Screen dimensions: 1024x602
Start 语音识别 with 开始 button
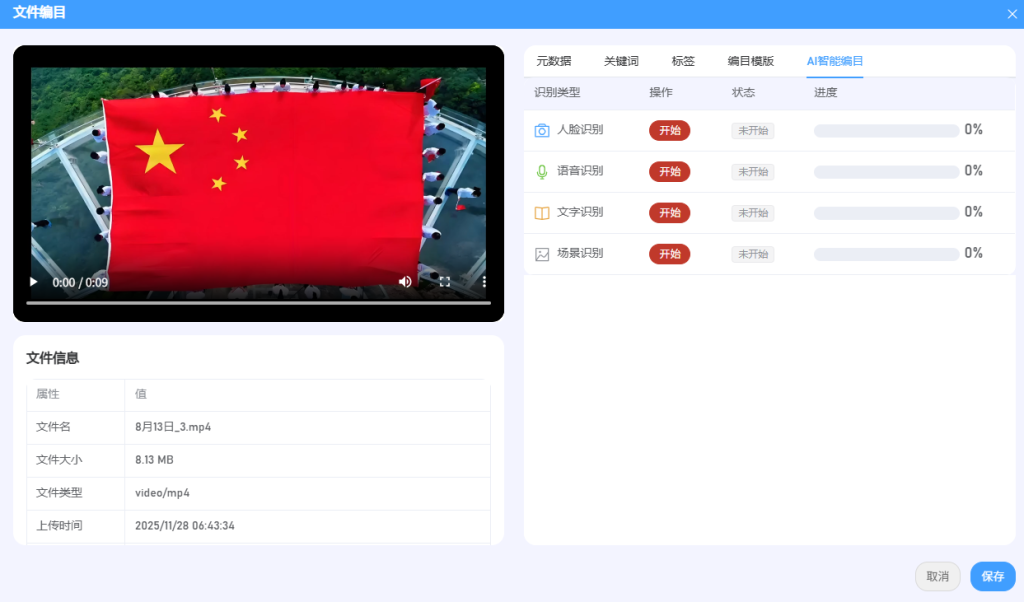point(669,172)
